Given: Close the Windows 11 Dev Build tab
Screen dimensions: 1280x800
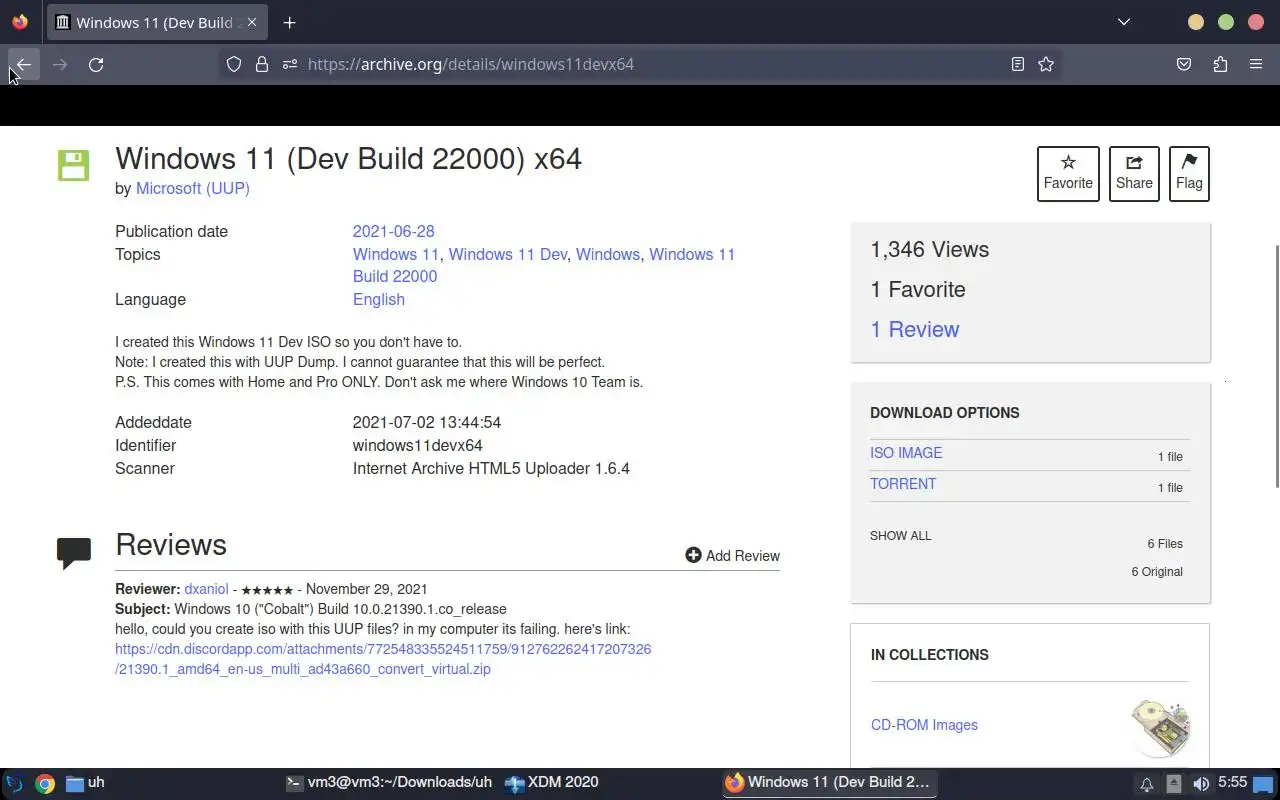Looking at the screenshot, I should [x=252, y=22].
